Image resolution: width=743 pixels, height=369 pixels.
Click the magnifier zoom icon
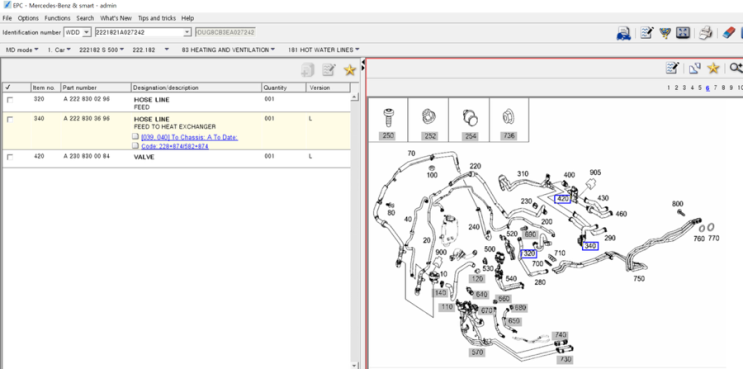coord(736,68)
